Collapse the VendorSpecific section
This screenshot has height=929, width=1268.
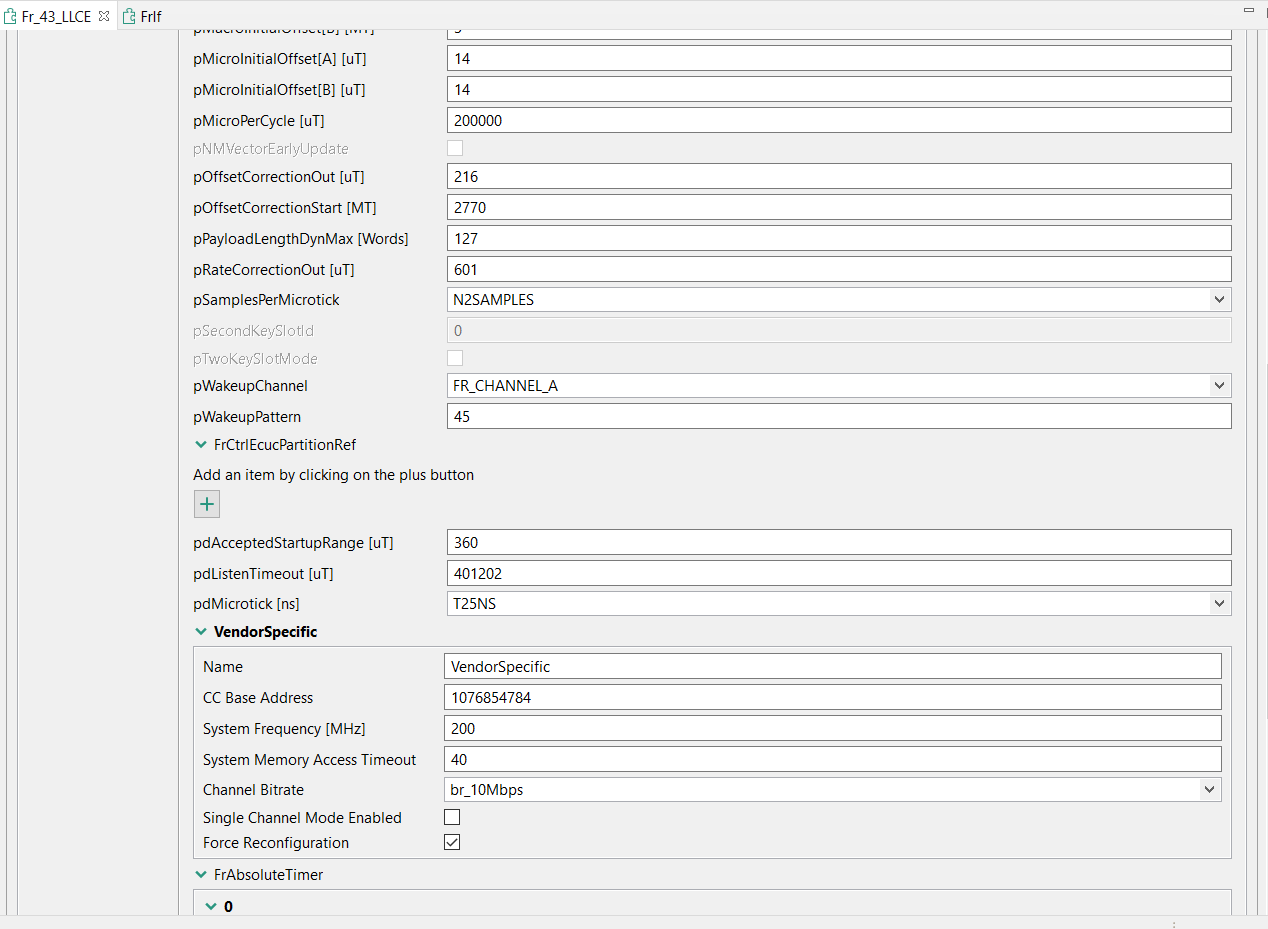click(x=200, y=631)
